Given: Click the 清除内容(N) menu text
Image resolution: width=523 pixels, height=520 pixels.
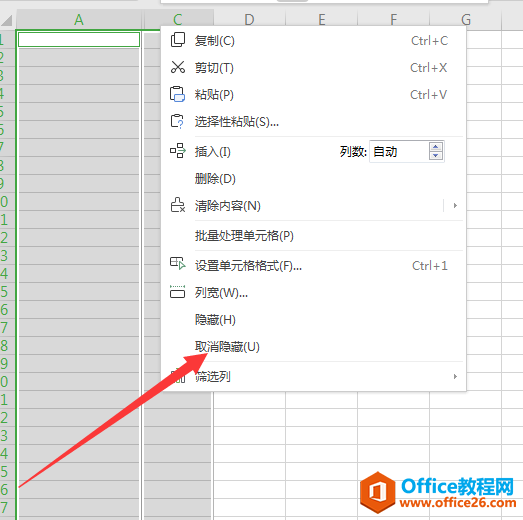Looking at the screenshot, I should [x=228, y=206].
